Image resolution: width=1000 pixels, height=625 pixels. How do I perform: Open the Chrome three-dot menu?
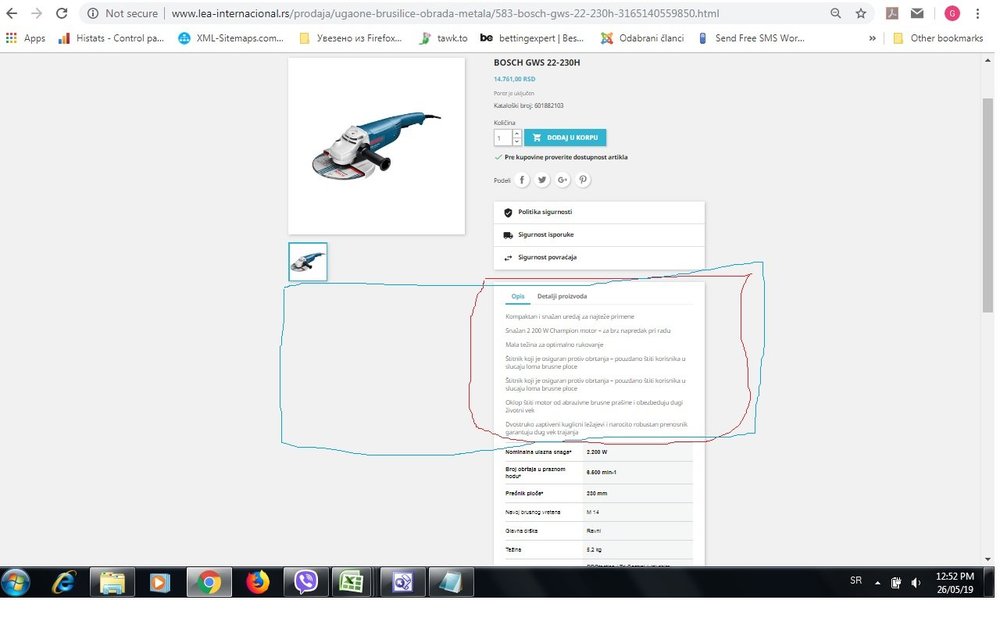(x=978, y=13)
